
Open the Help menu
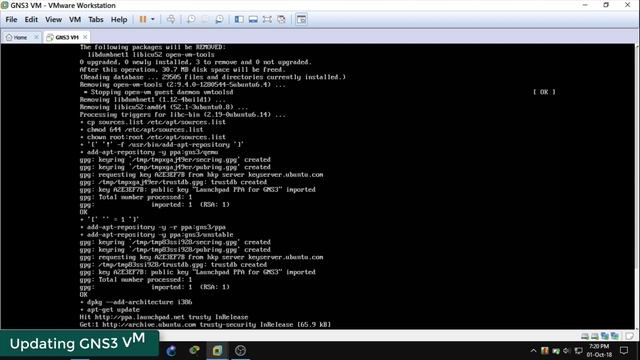coord(119,19)
